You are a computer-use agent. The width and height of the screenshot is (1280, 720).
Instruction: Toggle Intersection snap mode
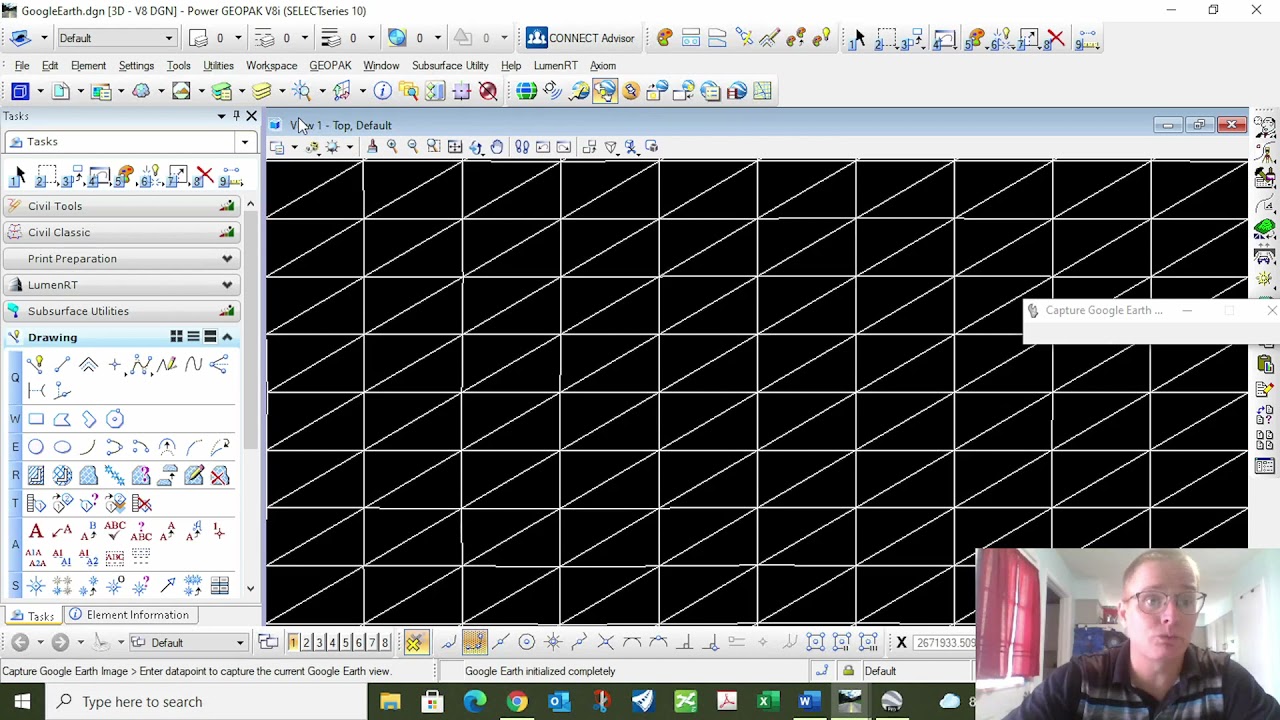(x=605, y=642)
